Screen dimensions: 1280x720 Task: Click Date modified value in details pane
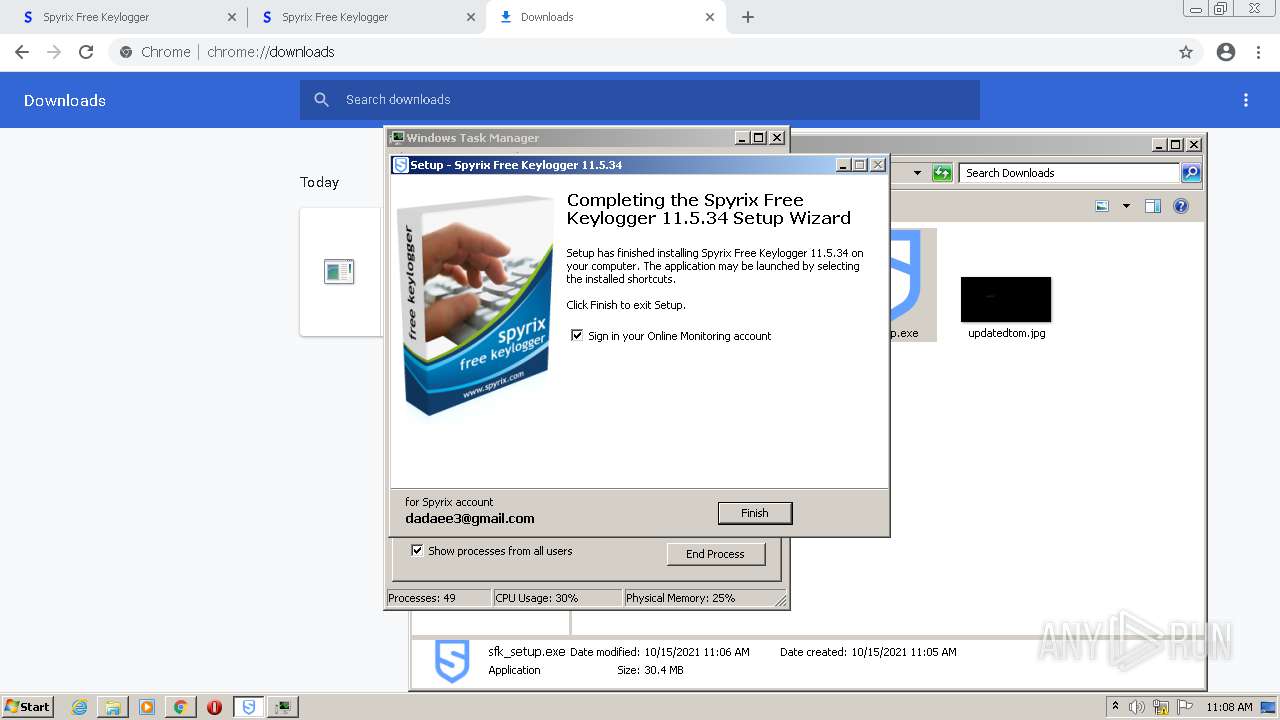pyautogui.click(x=697, y=652)
